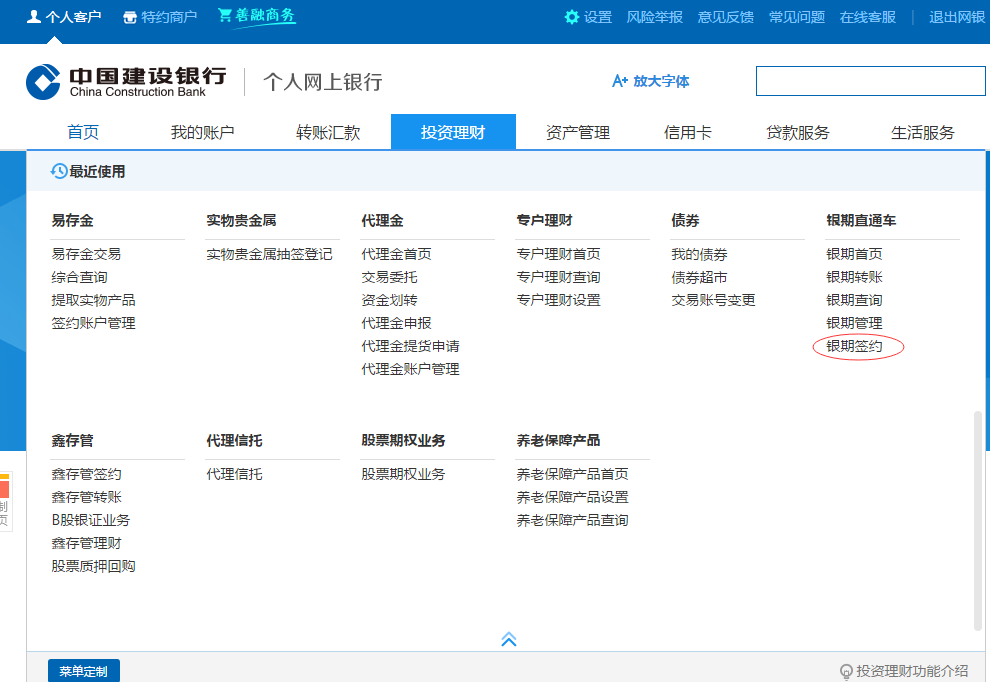Viewport: 990px width, 682px height.
Task: Click the lightbulb icon beside 投资理财功能介绍
Action: point(846,671)
